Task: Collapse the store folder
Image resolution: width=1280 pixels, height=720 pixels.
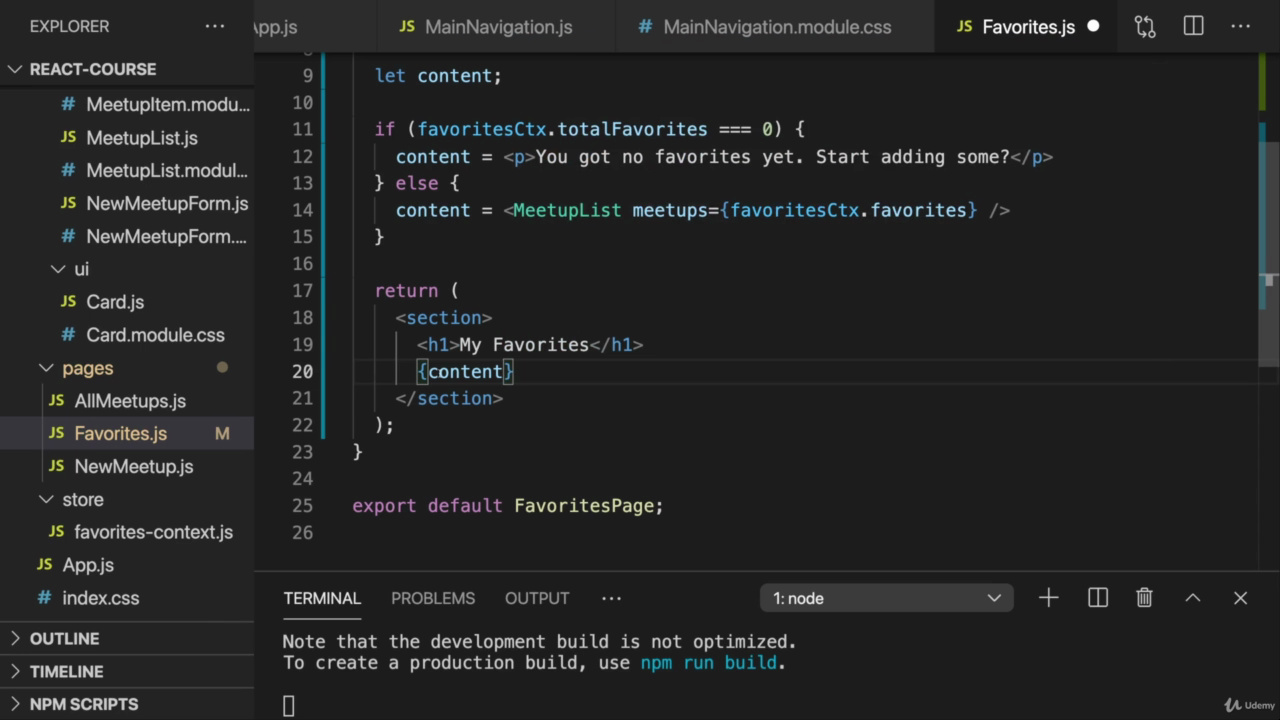Action: click(x=46, y=499)
